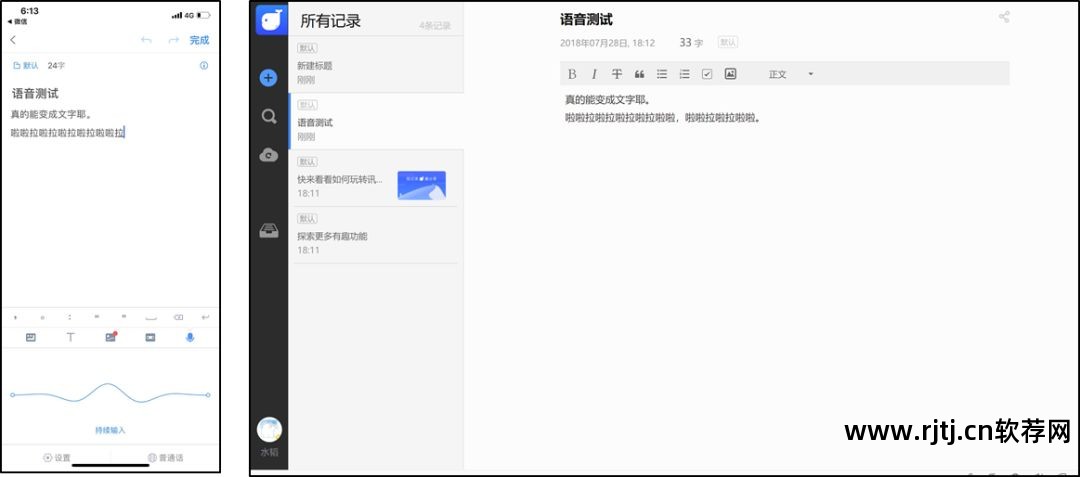The width and height of the screenshot is (1080, 477).
Task: Click the note body text in editor
Action: [x=663, y=109]
